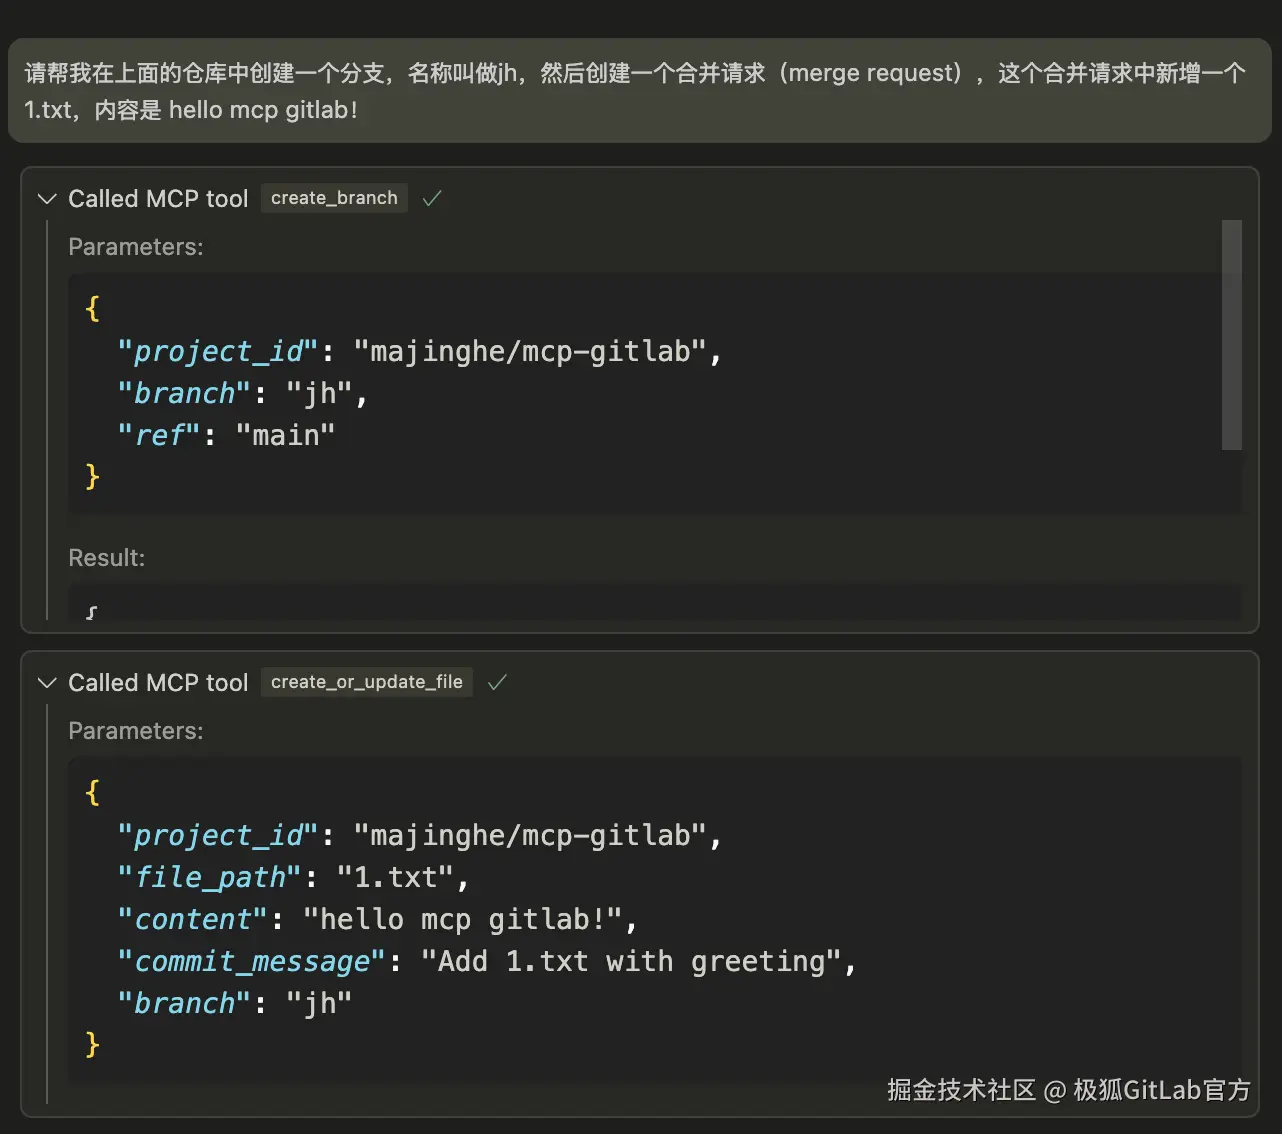Click the "Called MCP tool" label for create_or_update_file
Image resolution: width=1282 pixels, height=1134 pixels.
tap(158, 683)
